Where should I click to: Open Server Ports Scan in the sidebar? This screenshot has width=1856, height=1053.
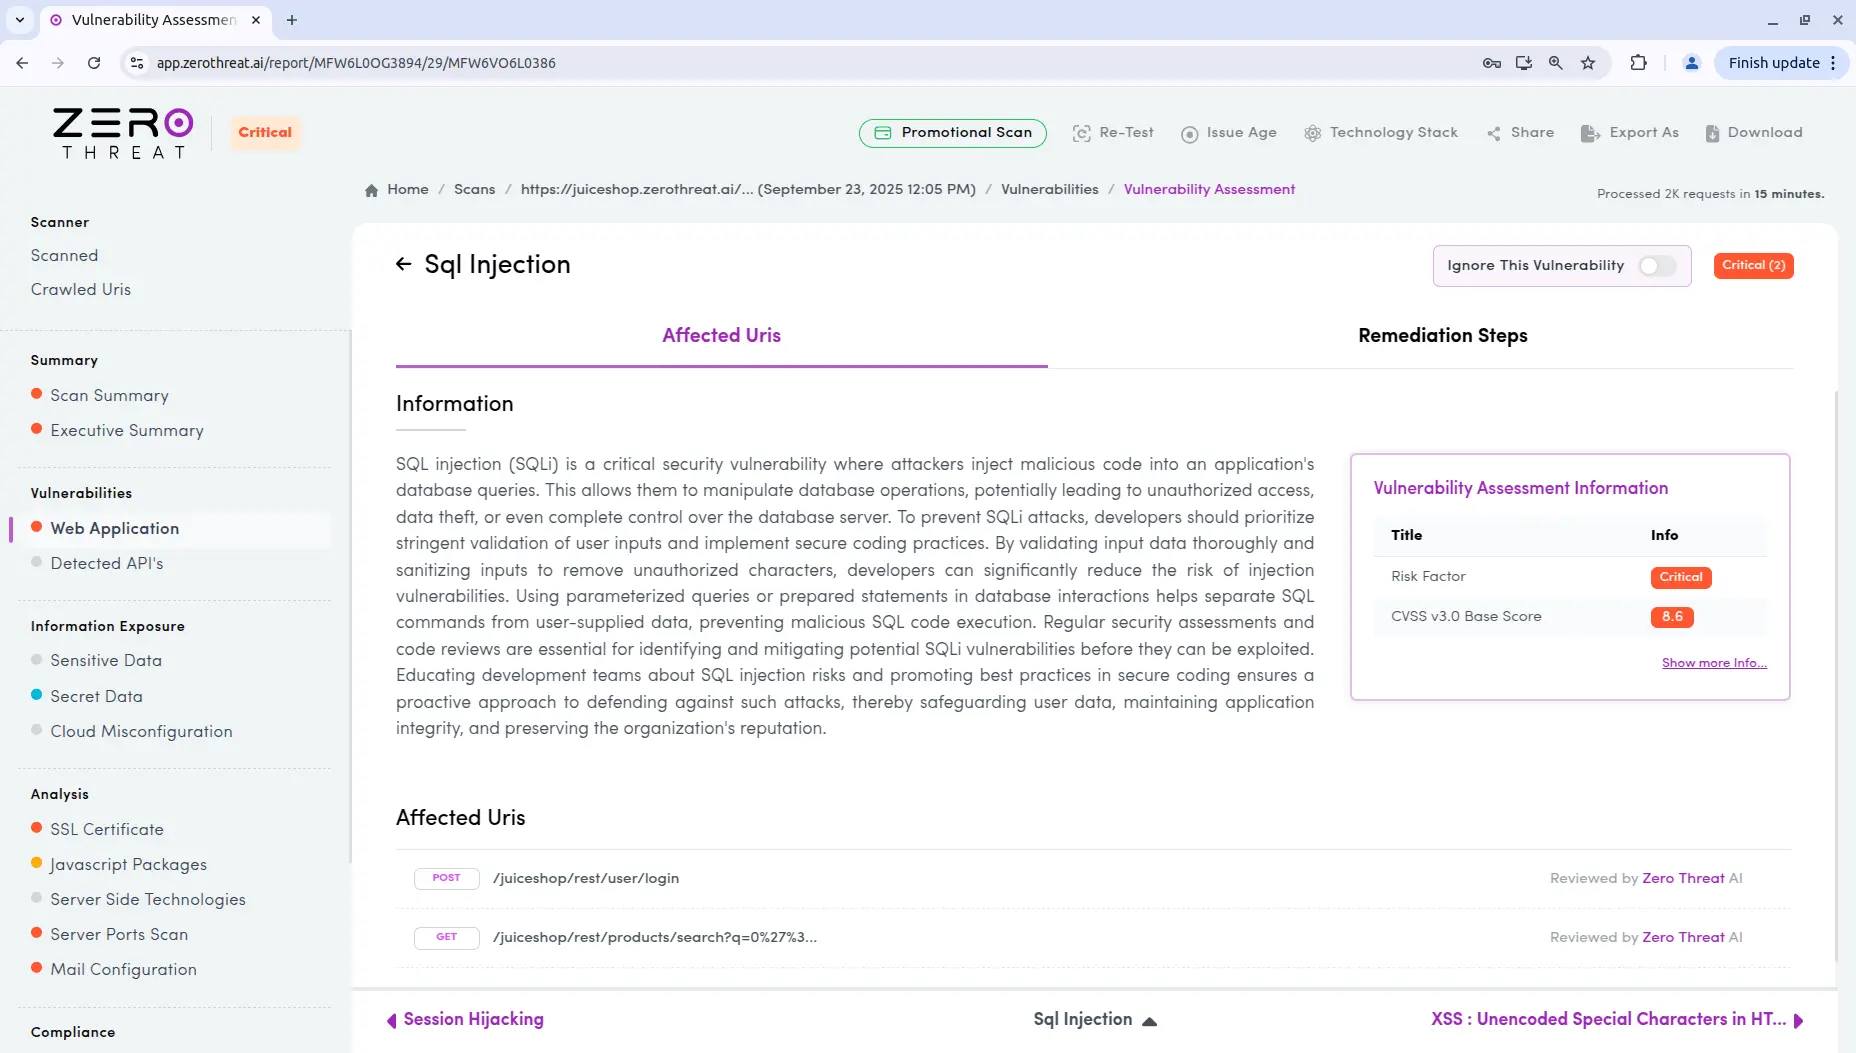click(119, 935)
